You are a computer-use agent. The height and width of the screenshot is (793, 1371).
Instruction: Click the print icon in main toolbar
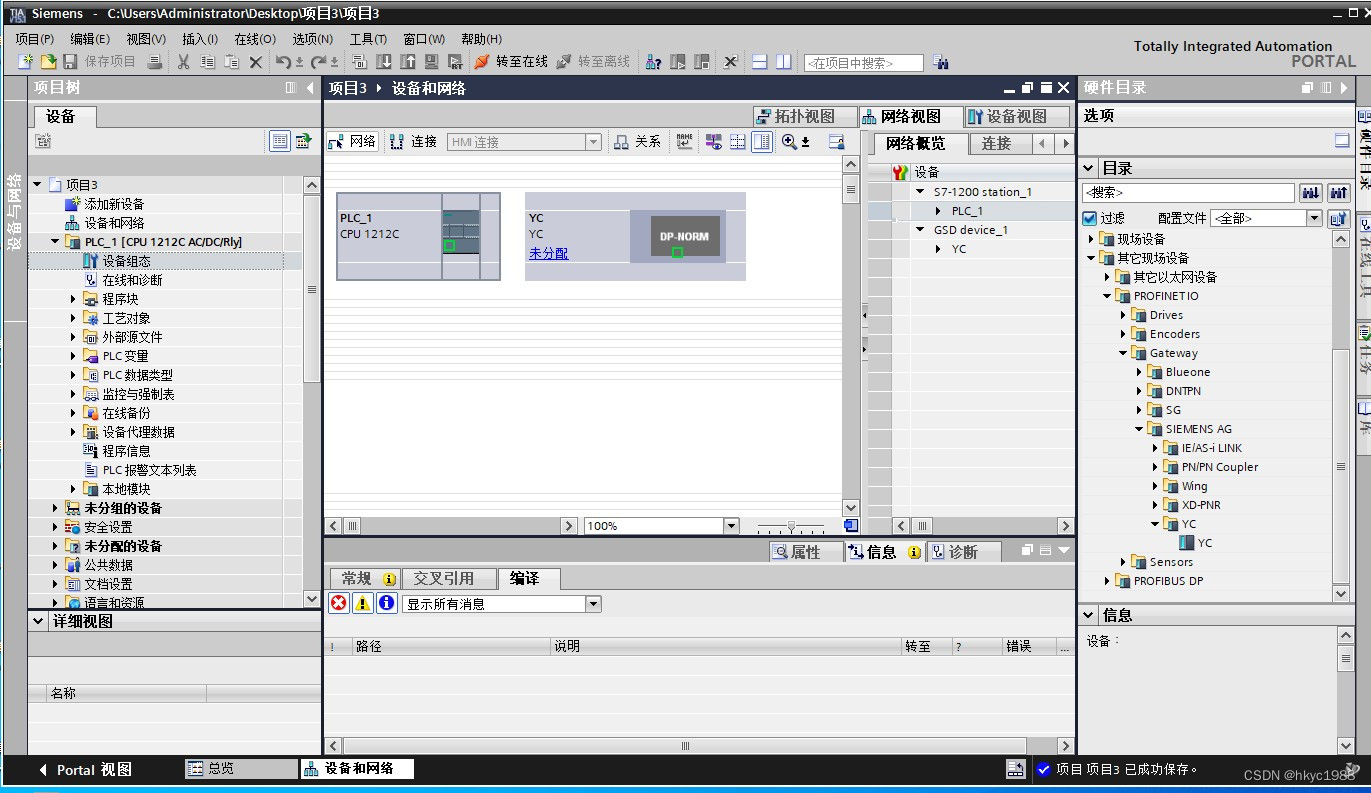[x=154, y=62]
